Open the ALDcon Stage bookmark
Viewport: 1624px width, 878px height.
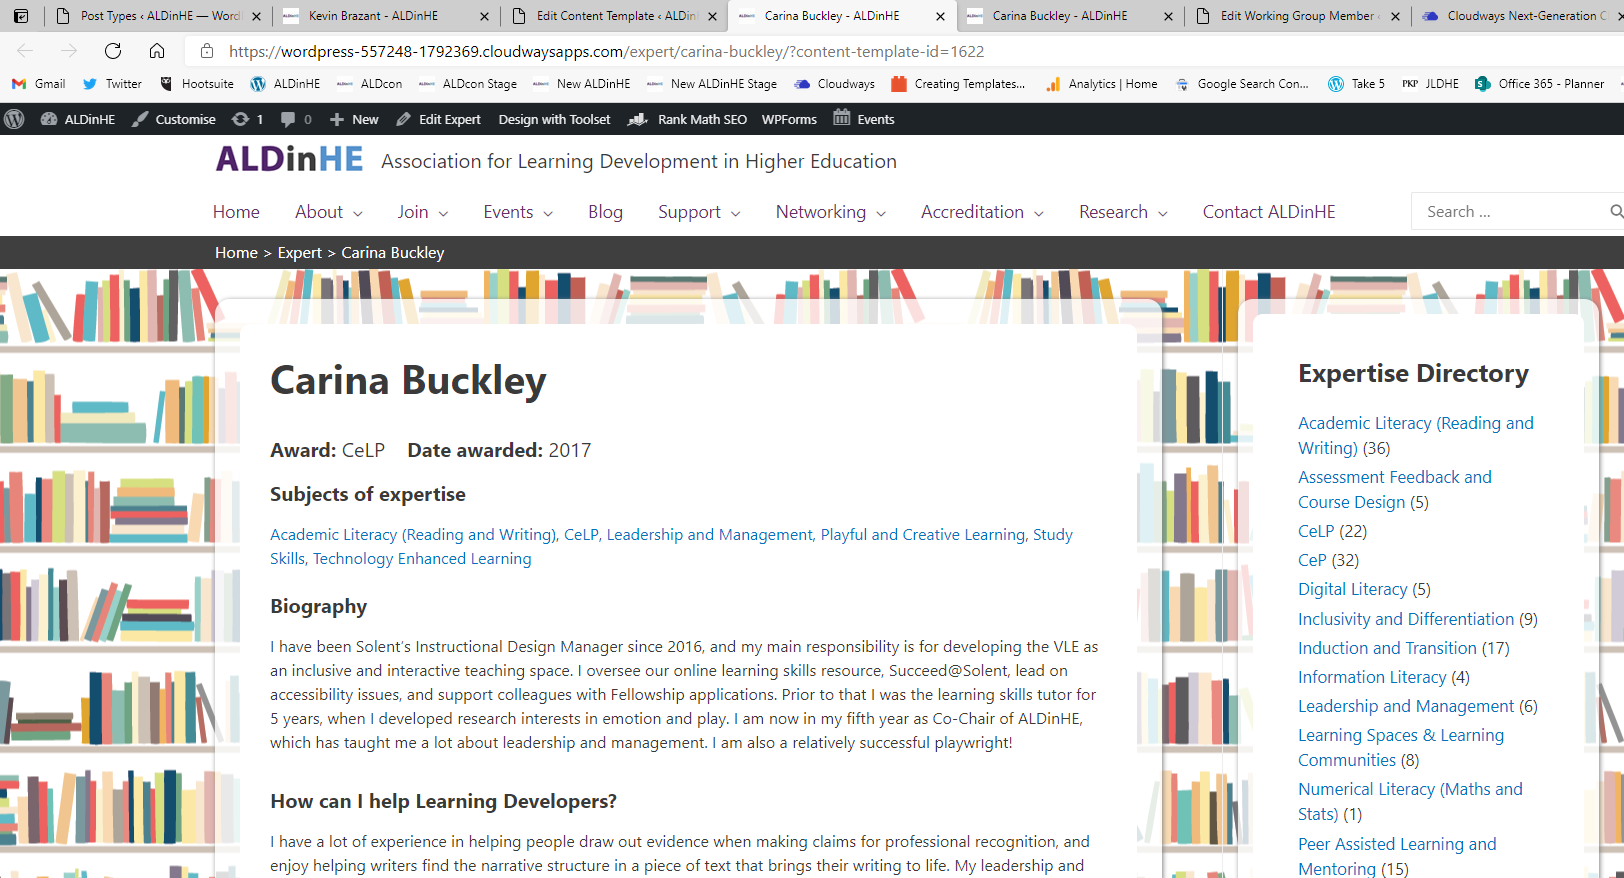(467, 84)
